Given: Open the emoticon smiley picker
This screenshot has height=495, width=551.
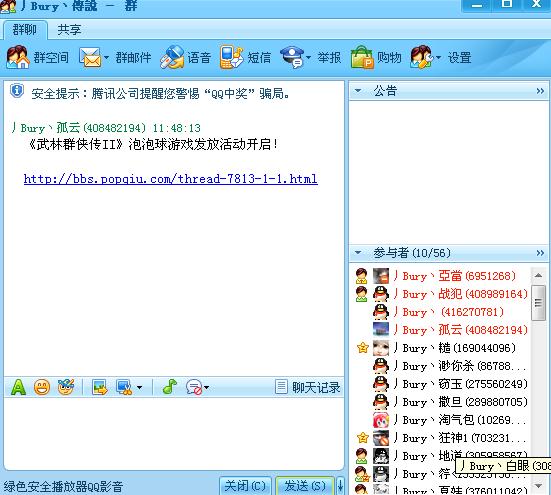Looking at the screenshot, I should coord(42,387).
